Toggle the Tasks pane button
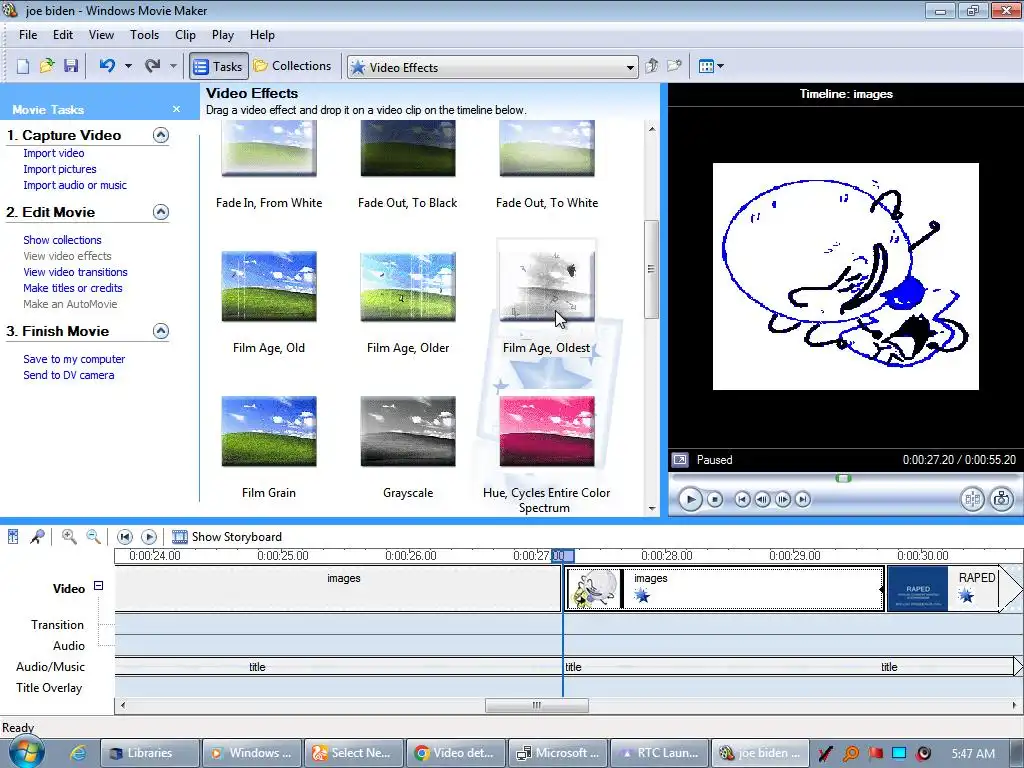This screenshot has width=1024, height=768. pyautogui.click(x=219, y=66)
